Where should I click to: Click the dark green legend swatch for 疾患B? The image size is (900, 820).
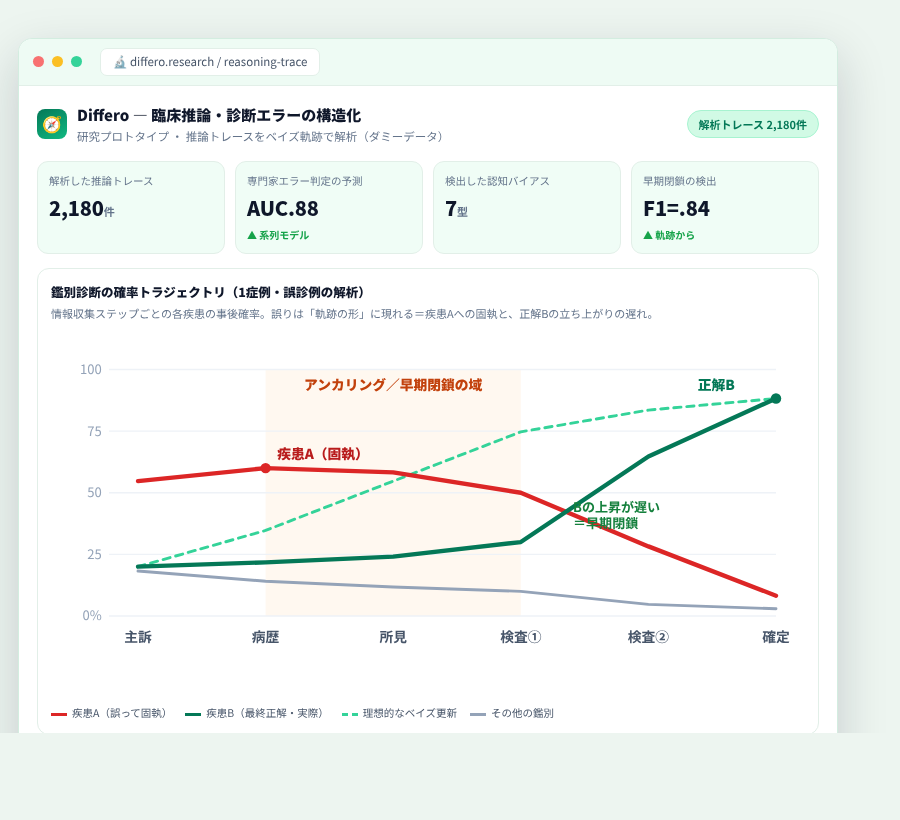point(193,714)
